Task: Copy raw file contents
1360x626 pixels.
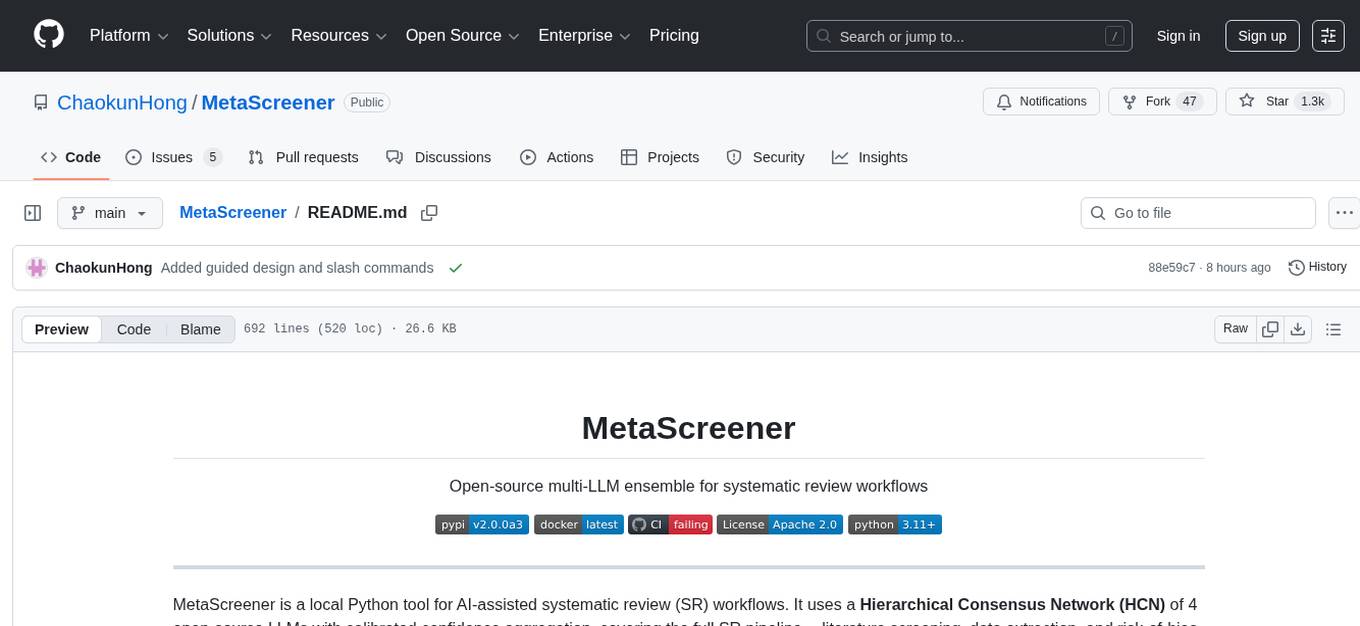Action: pos(1270,328)
